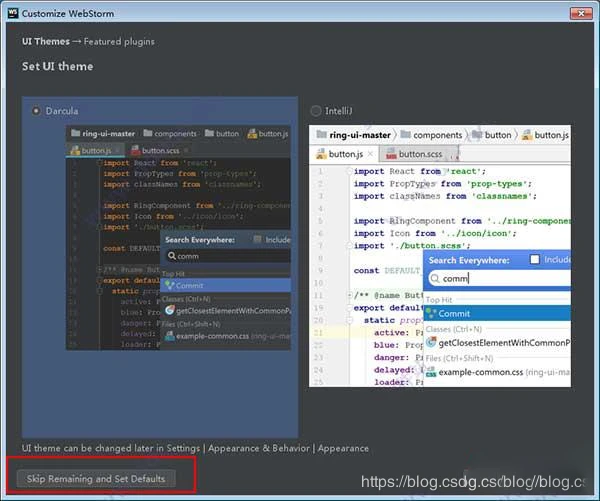
Task: Close the Customize WebStorm dialog
Action: [x=581, y=13]
